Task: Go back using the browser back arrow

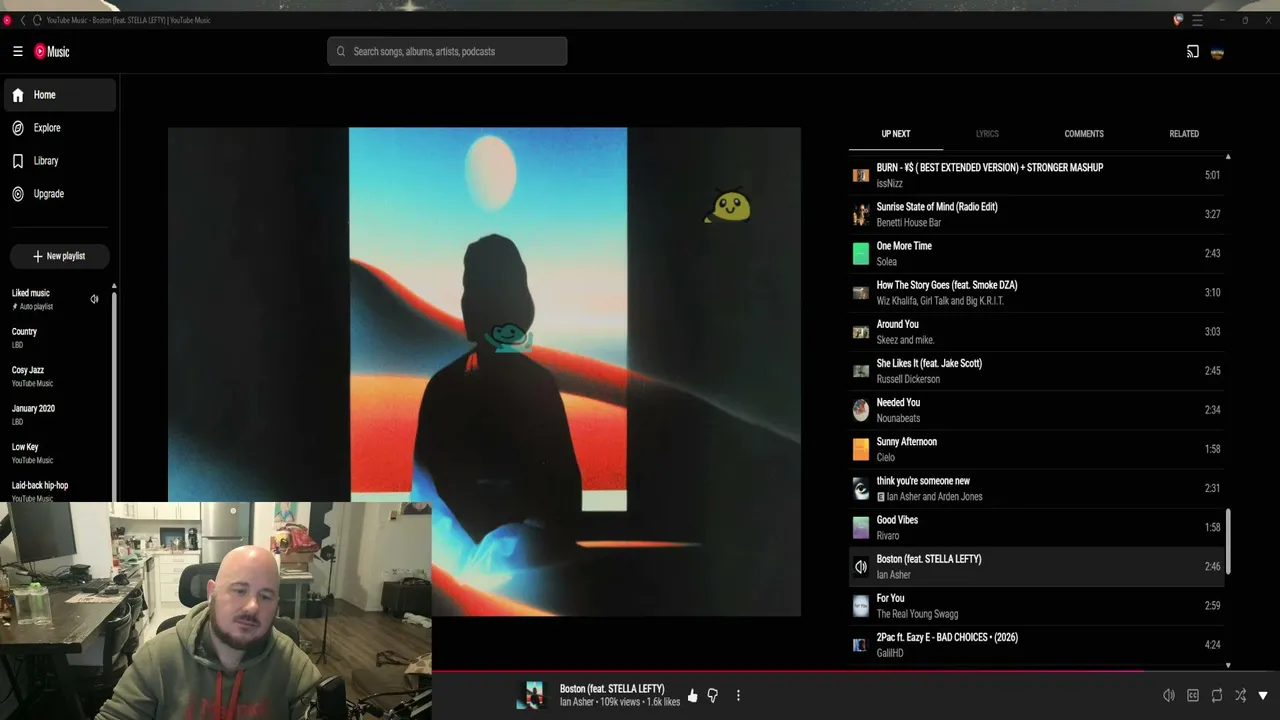Action: point(23,20)
